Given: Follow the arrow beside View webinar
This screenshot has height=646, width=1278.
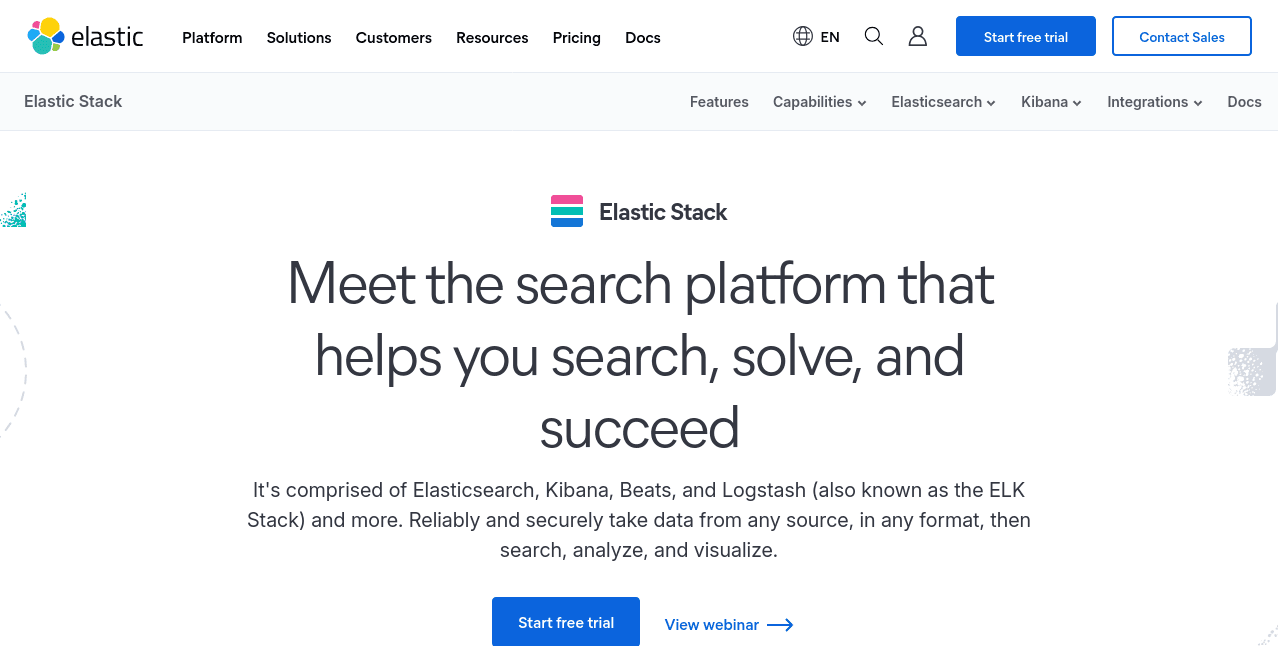Looking at the screenshot, I should [780, 625].
